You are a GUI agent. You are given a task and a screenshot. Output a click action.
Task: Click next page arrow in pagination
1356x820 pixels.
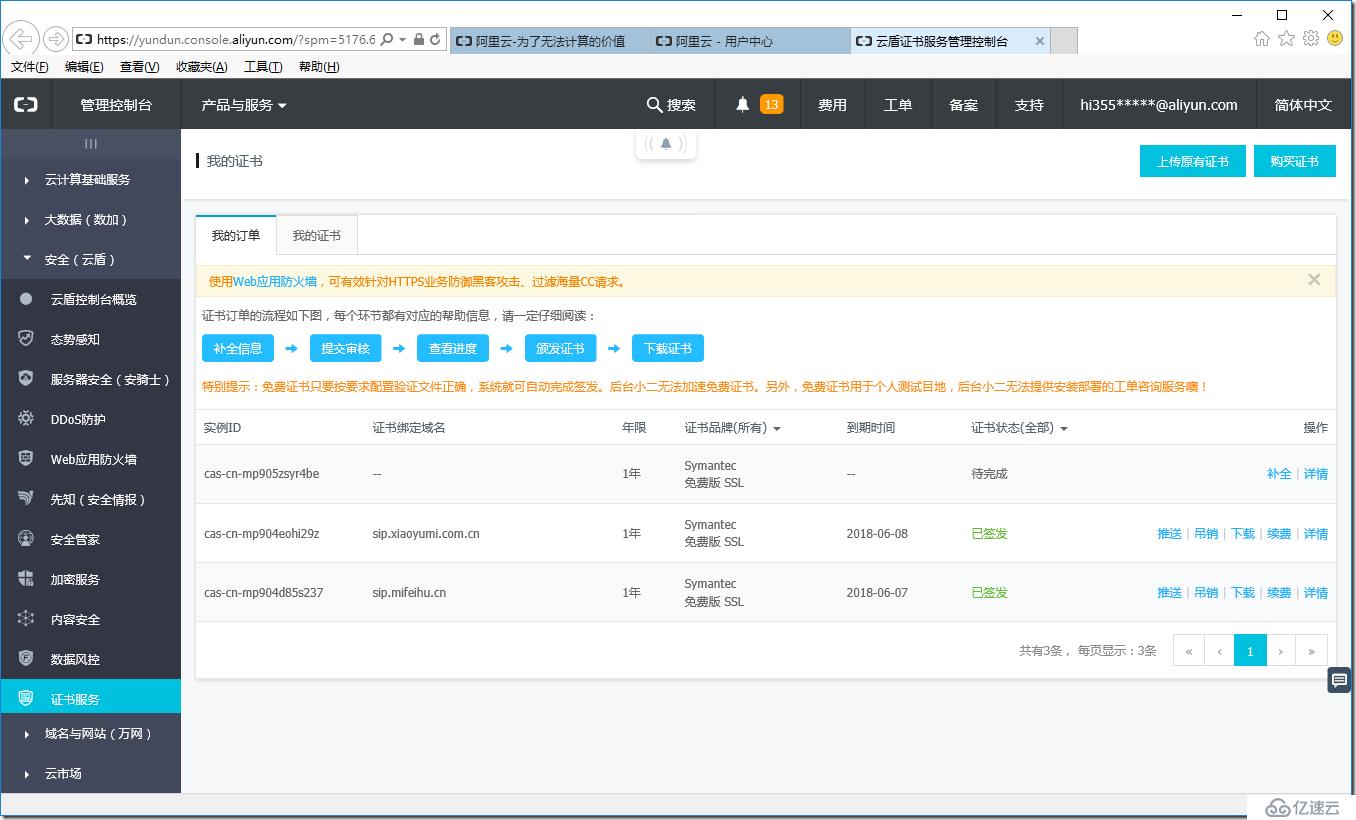[1281, 650]
